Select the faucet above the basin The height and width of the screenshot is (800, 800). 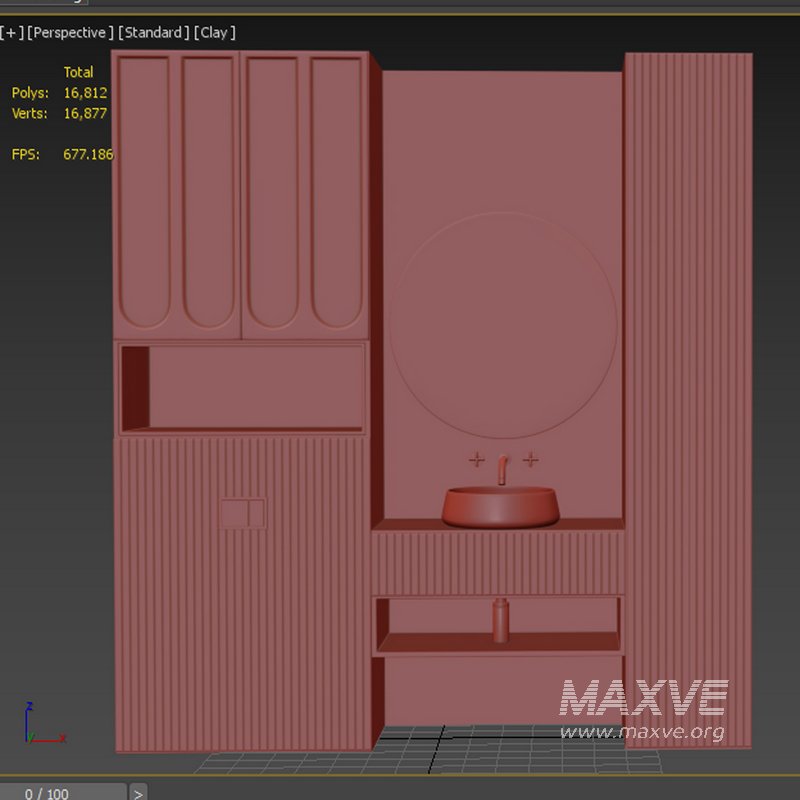[500, 470]
